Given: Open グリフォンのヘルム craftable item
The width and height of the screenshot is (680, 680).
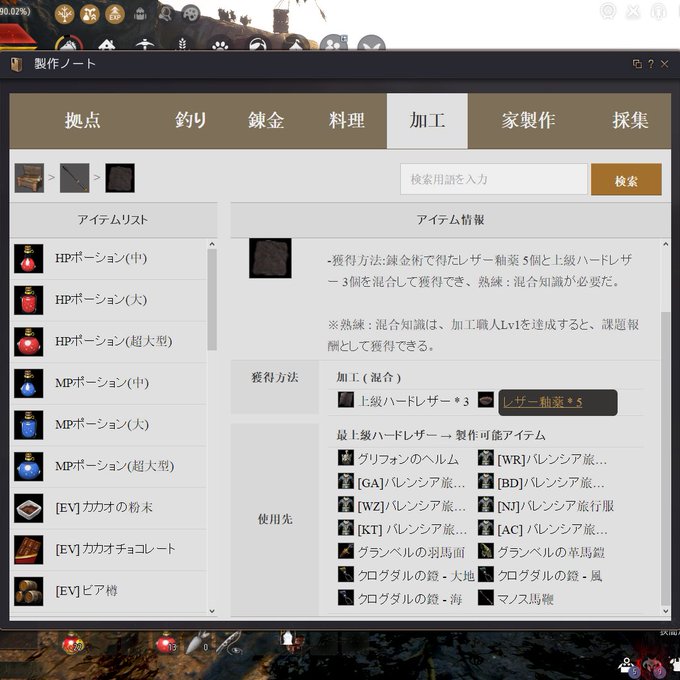Looking at the screenshot, I should click(408, 459).
